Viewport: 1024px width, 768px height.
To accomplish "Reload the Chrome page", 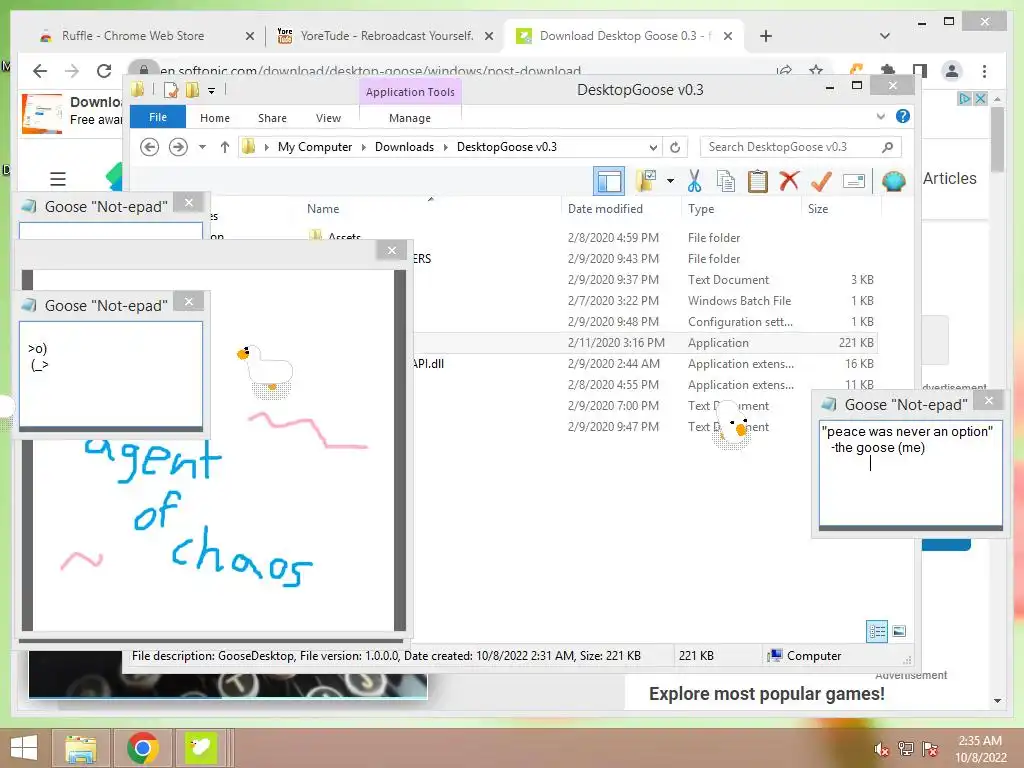I will (103, 71).
